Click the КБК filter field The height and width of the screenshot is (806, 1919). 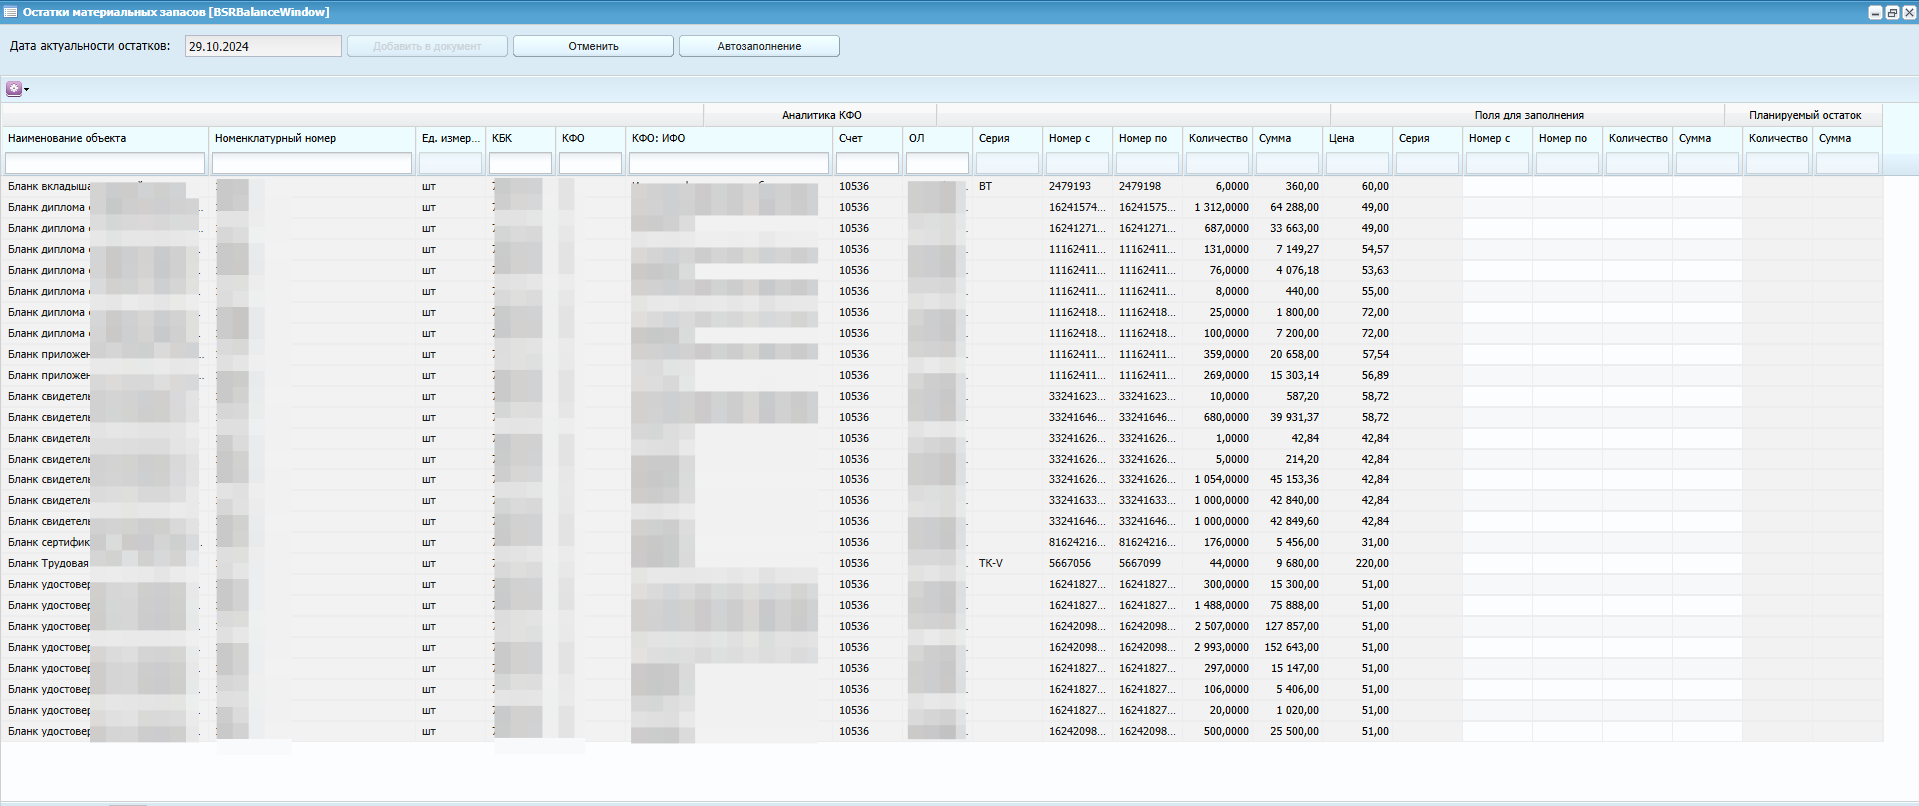[x=520, y=163]
